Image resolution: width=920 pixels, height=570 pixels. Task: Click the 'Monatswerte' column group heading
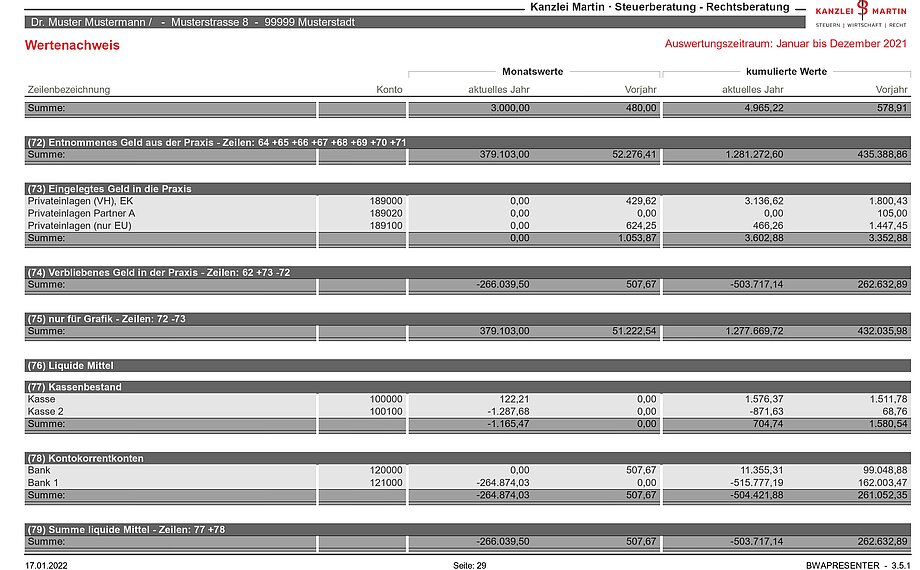tap(532, 72)
